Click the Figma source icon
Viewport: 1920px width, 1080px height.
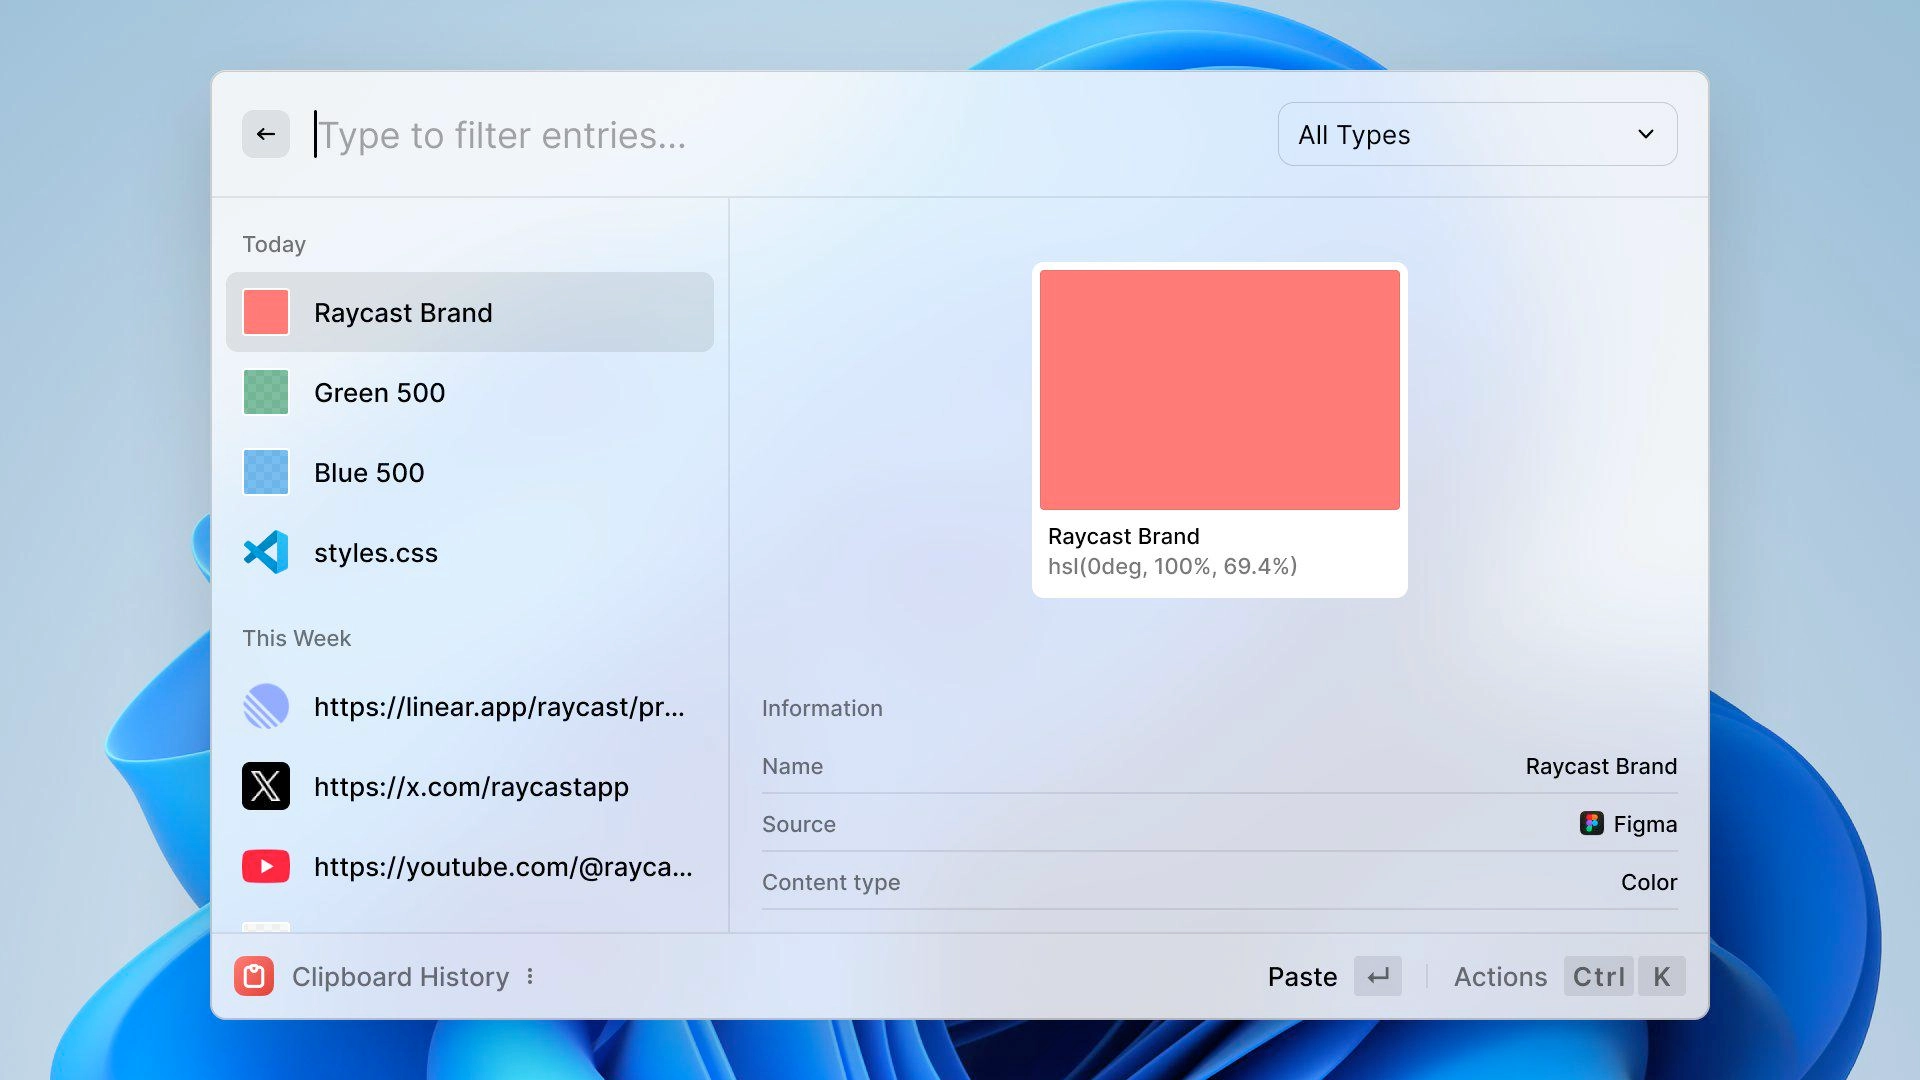pyautogui.click(x=1591, y=823)
